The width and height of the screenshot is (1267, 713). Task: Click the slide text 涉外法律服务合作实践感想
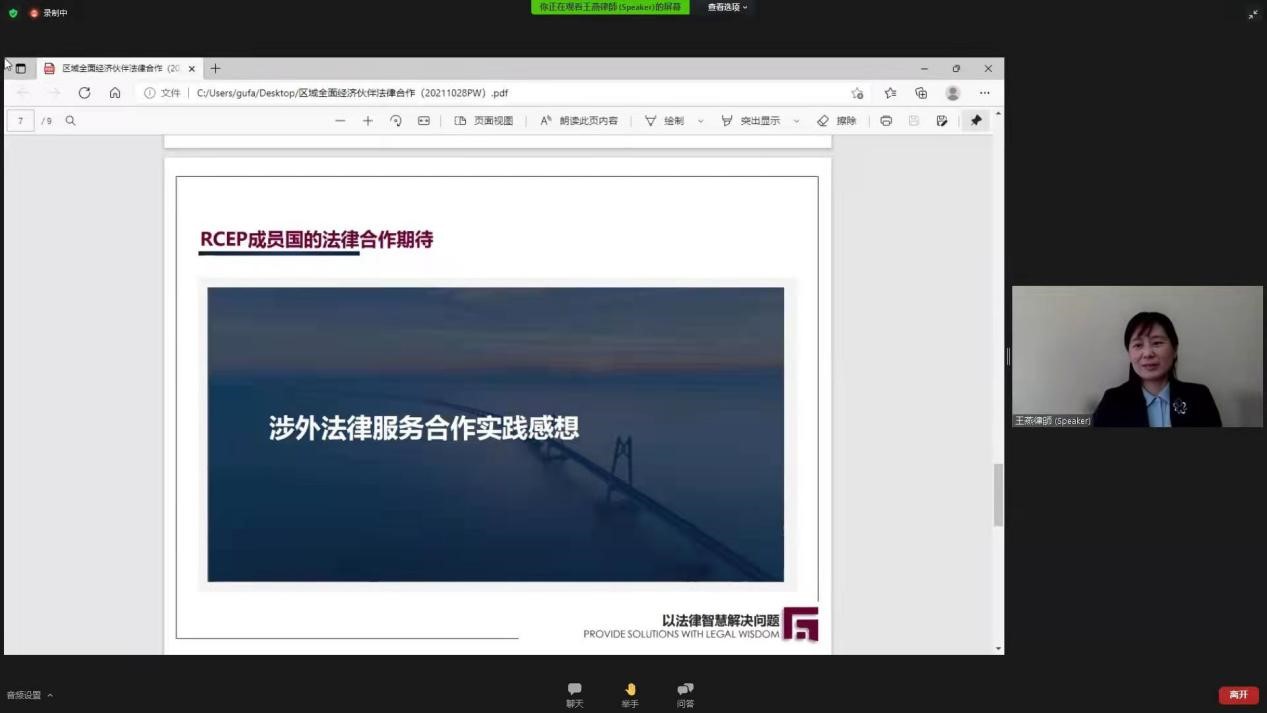[424, 428]
